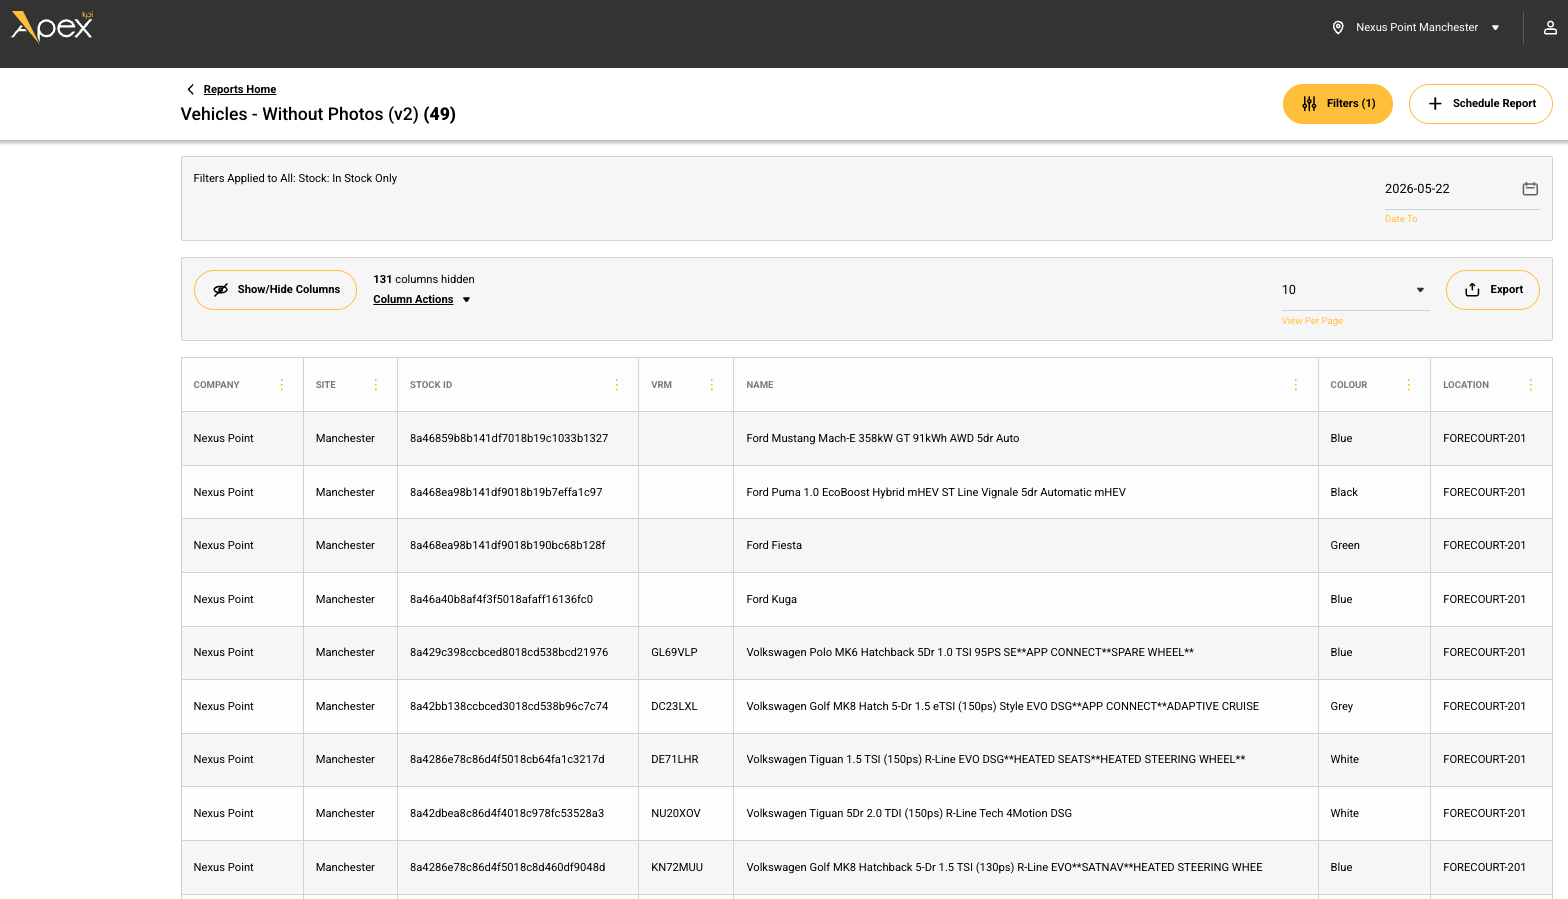Open SITE column options menu
This screenshot has width=1568, height=899.
tap(376, 385)
